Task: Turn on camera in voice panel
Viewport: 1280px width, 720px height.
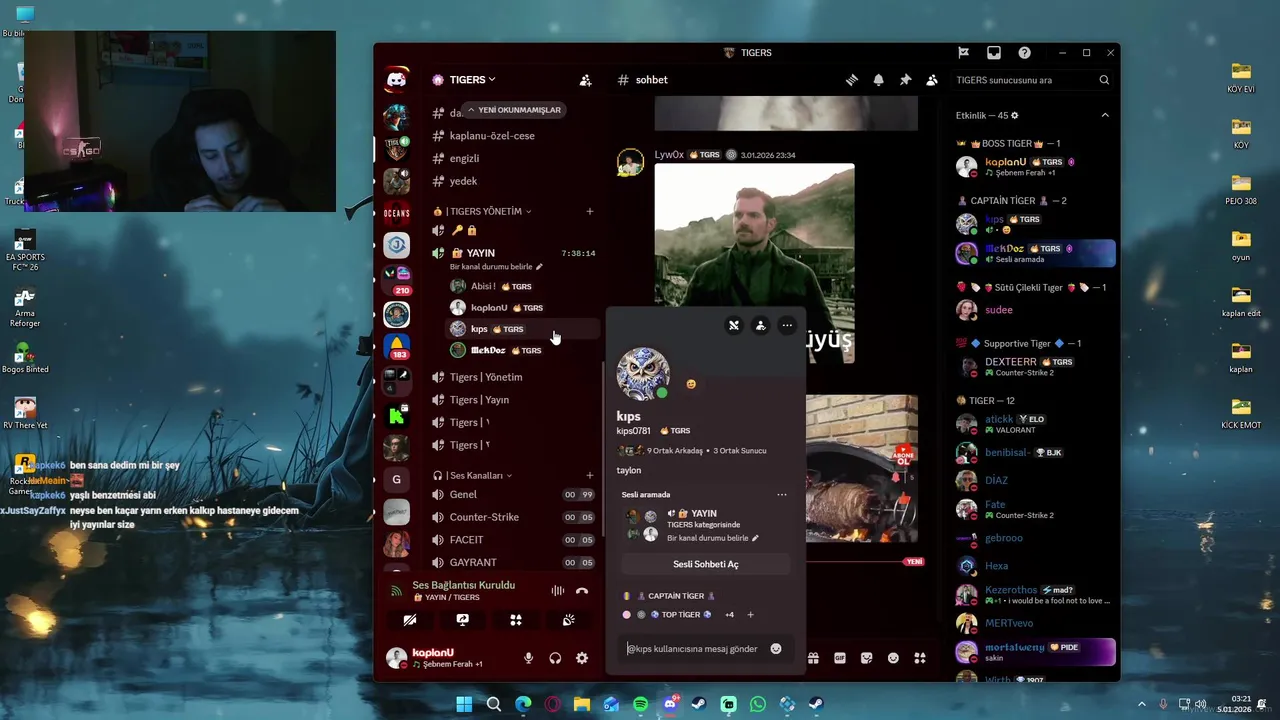Action: (410, 620)
